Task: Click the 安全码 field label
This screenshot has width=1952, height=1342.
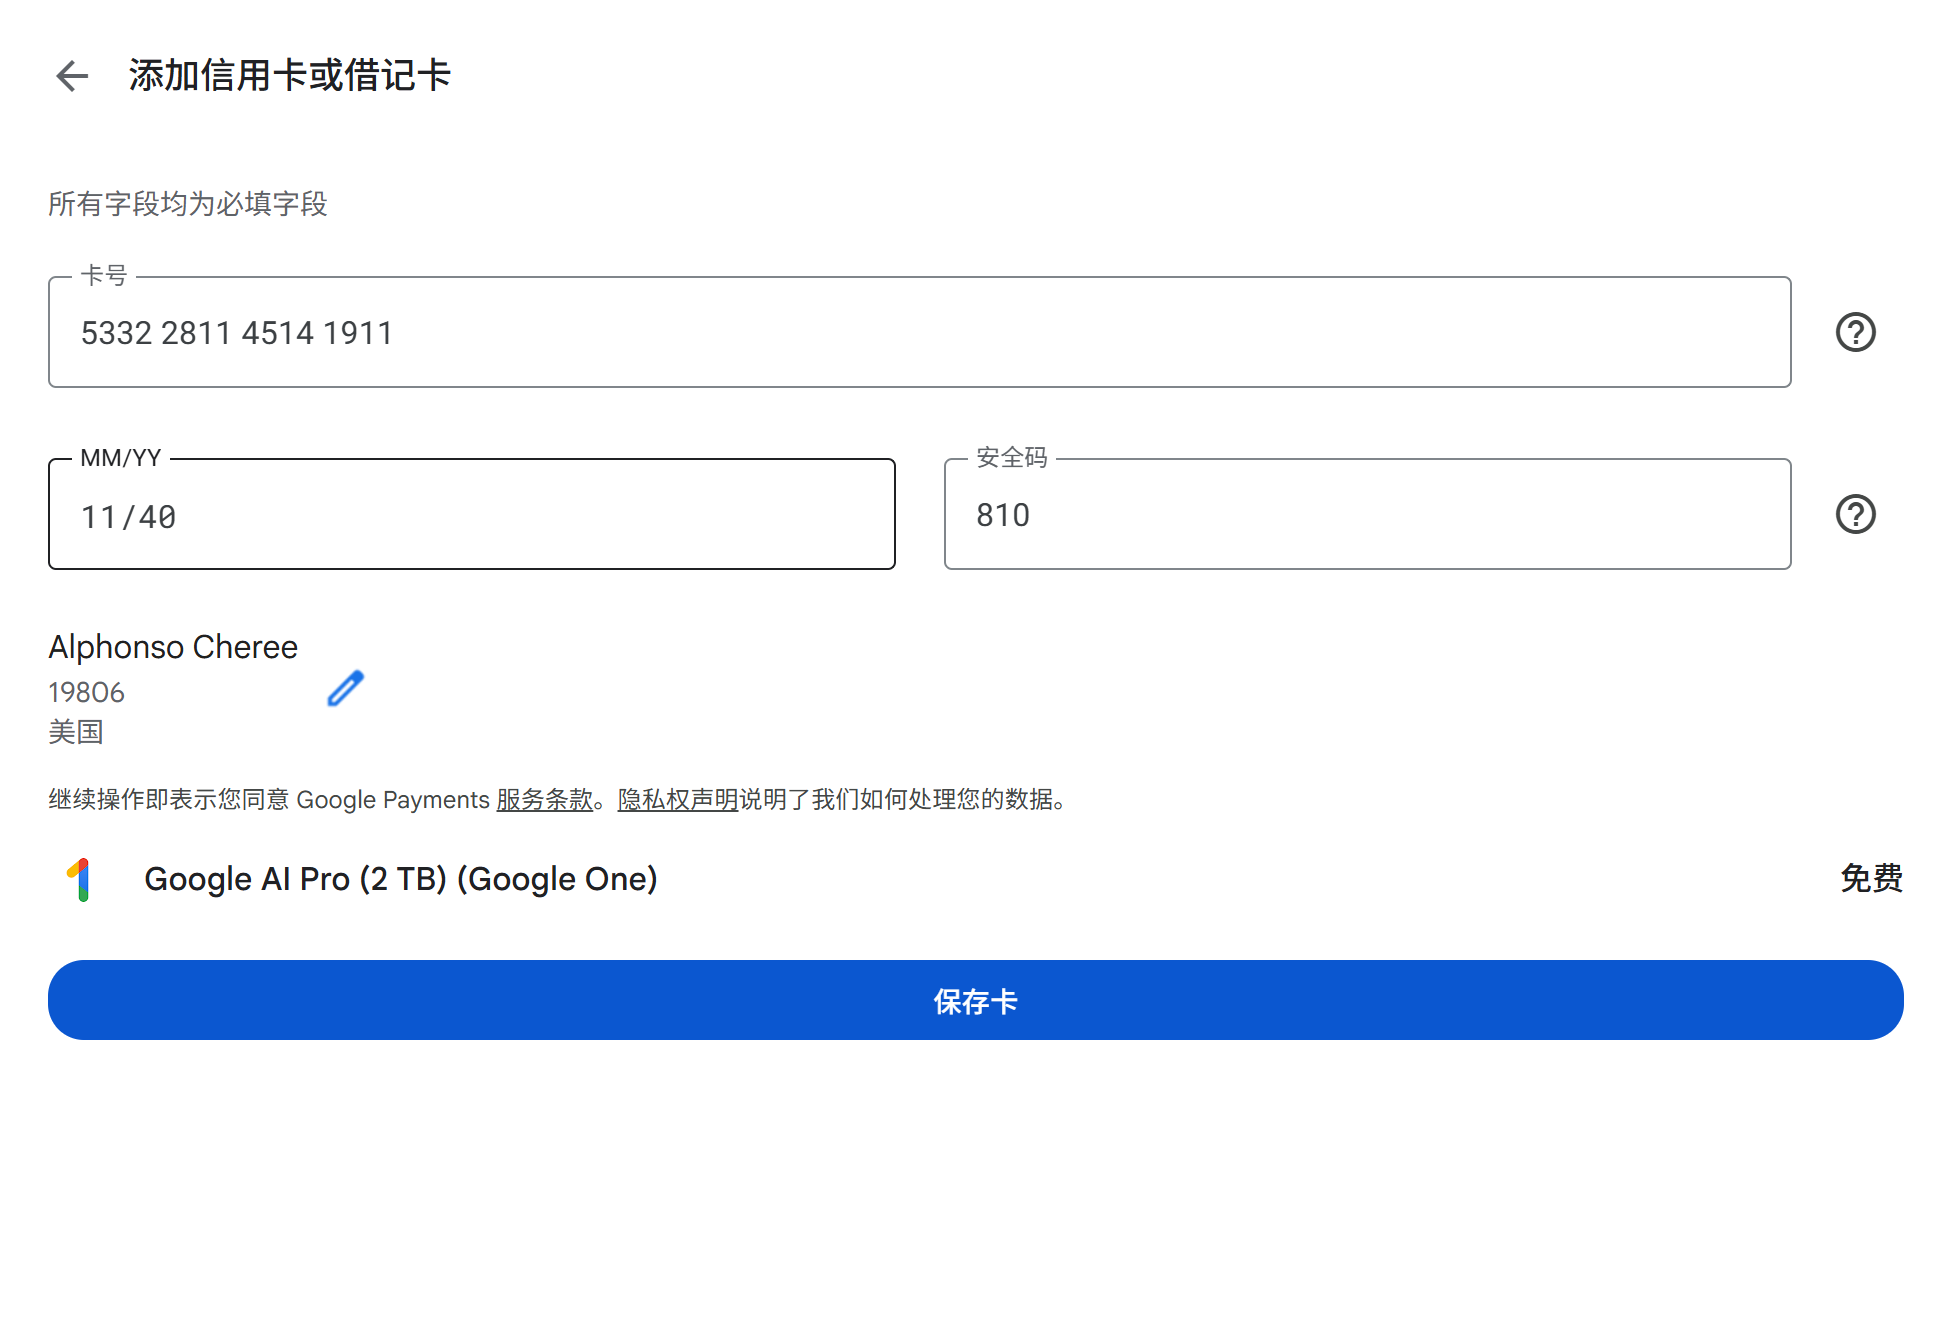Action: tap(1011, 457)
